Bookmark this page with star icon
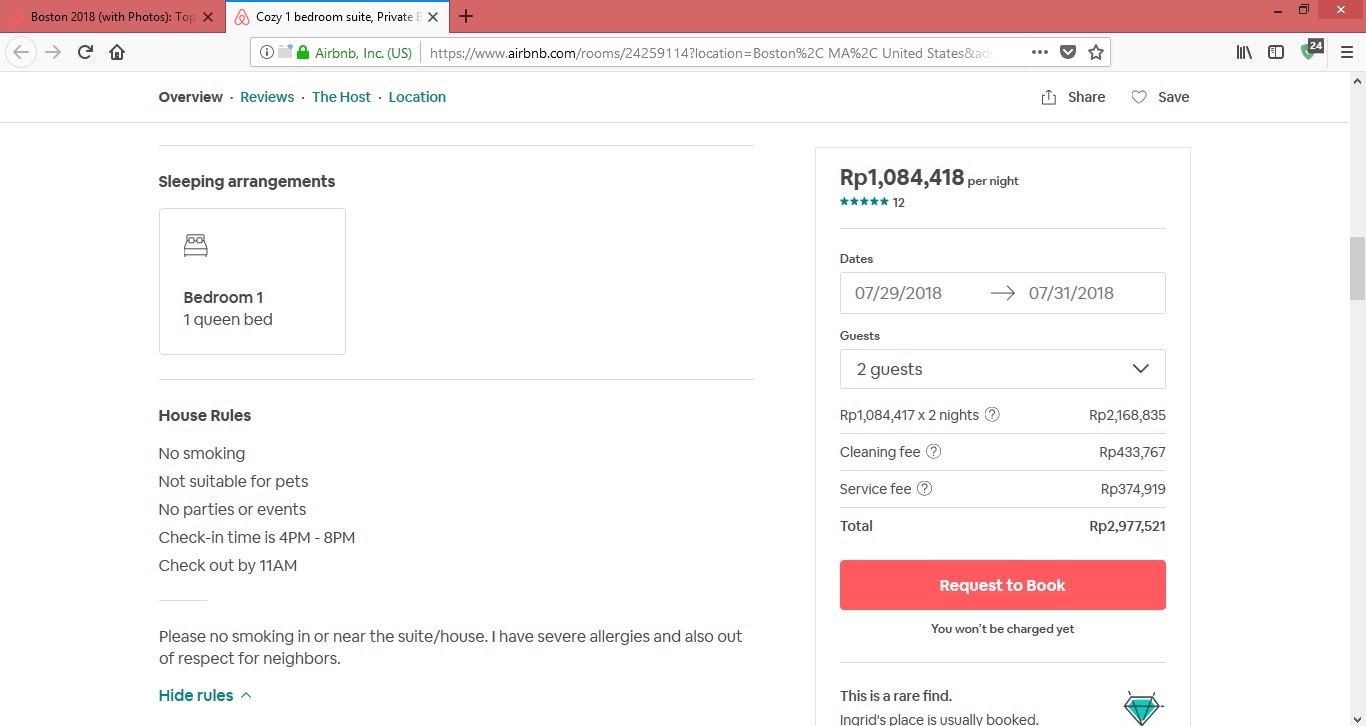This screenshot has height=726, width=1366. point(1096,53)
